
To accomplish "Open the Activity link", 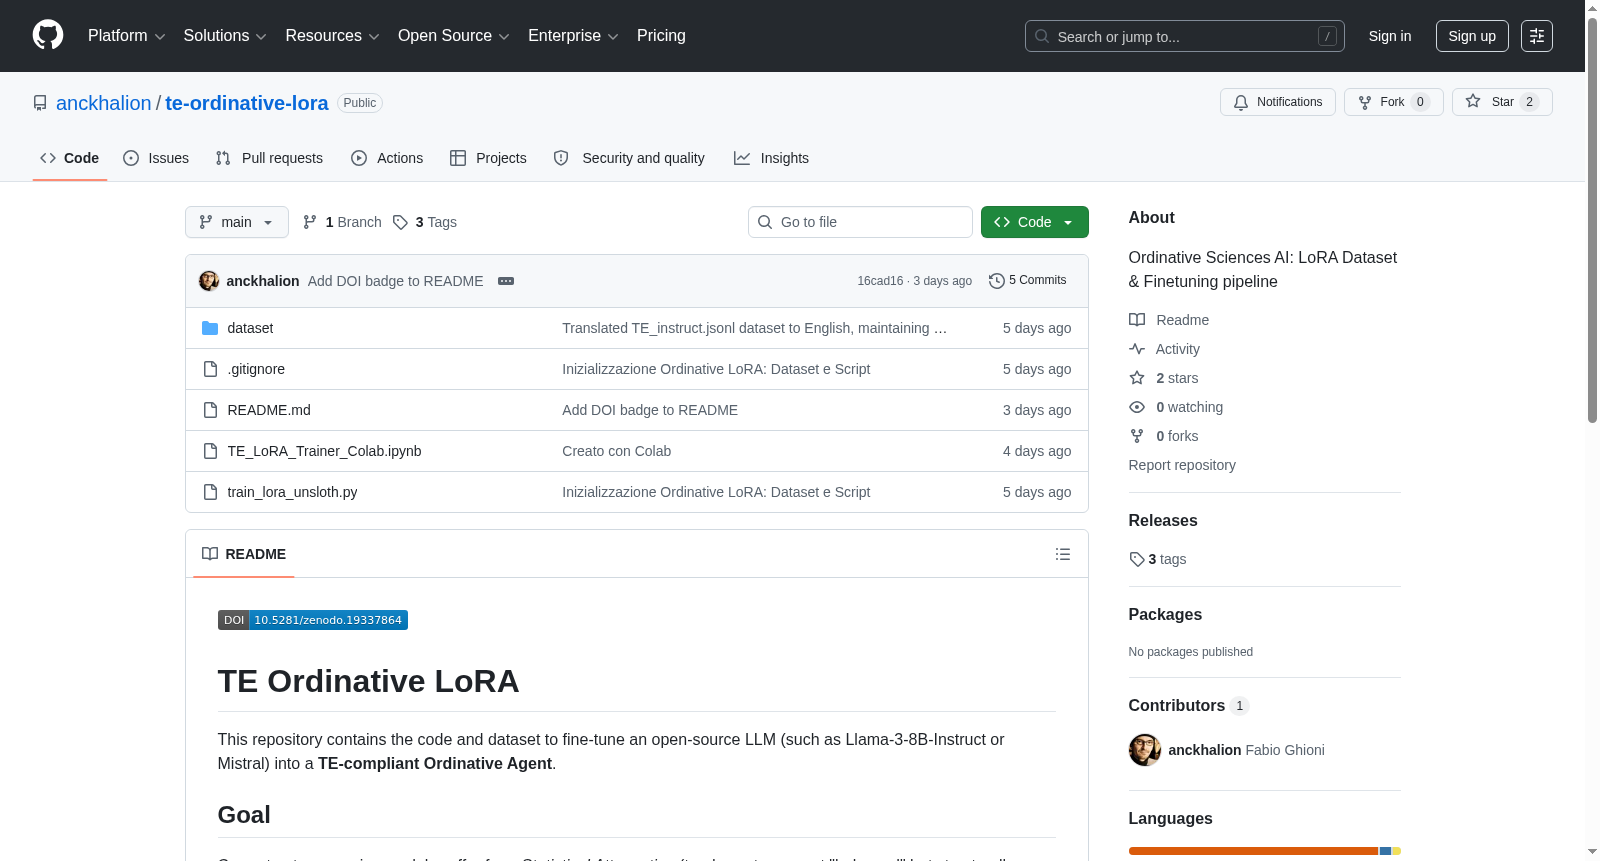I will 1164,349.
